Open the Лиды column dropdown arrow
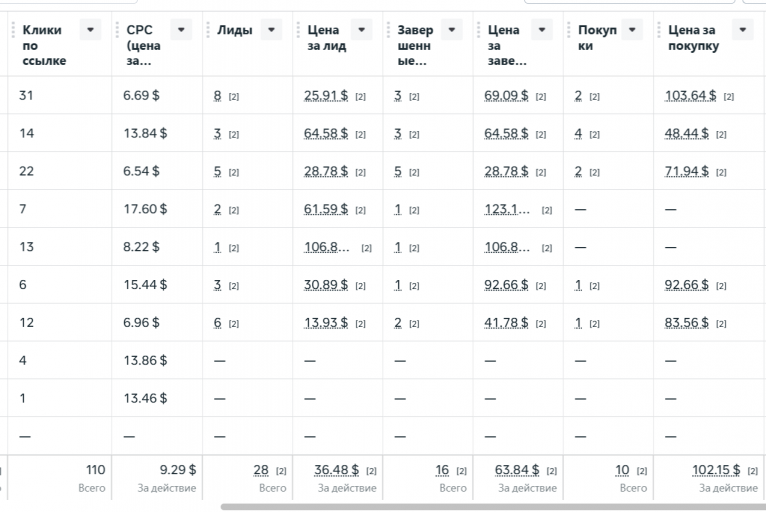The height and width of the screenshot is (512, 766). point(271,31)
